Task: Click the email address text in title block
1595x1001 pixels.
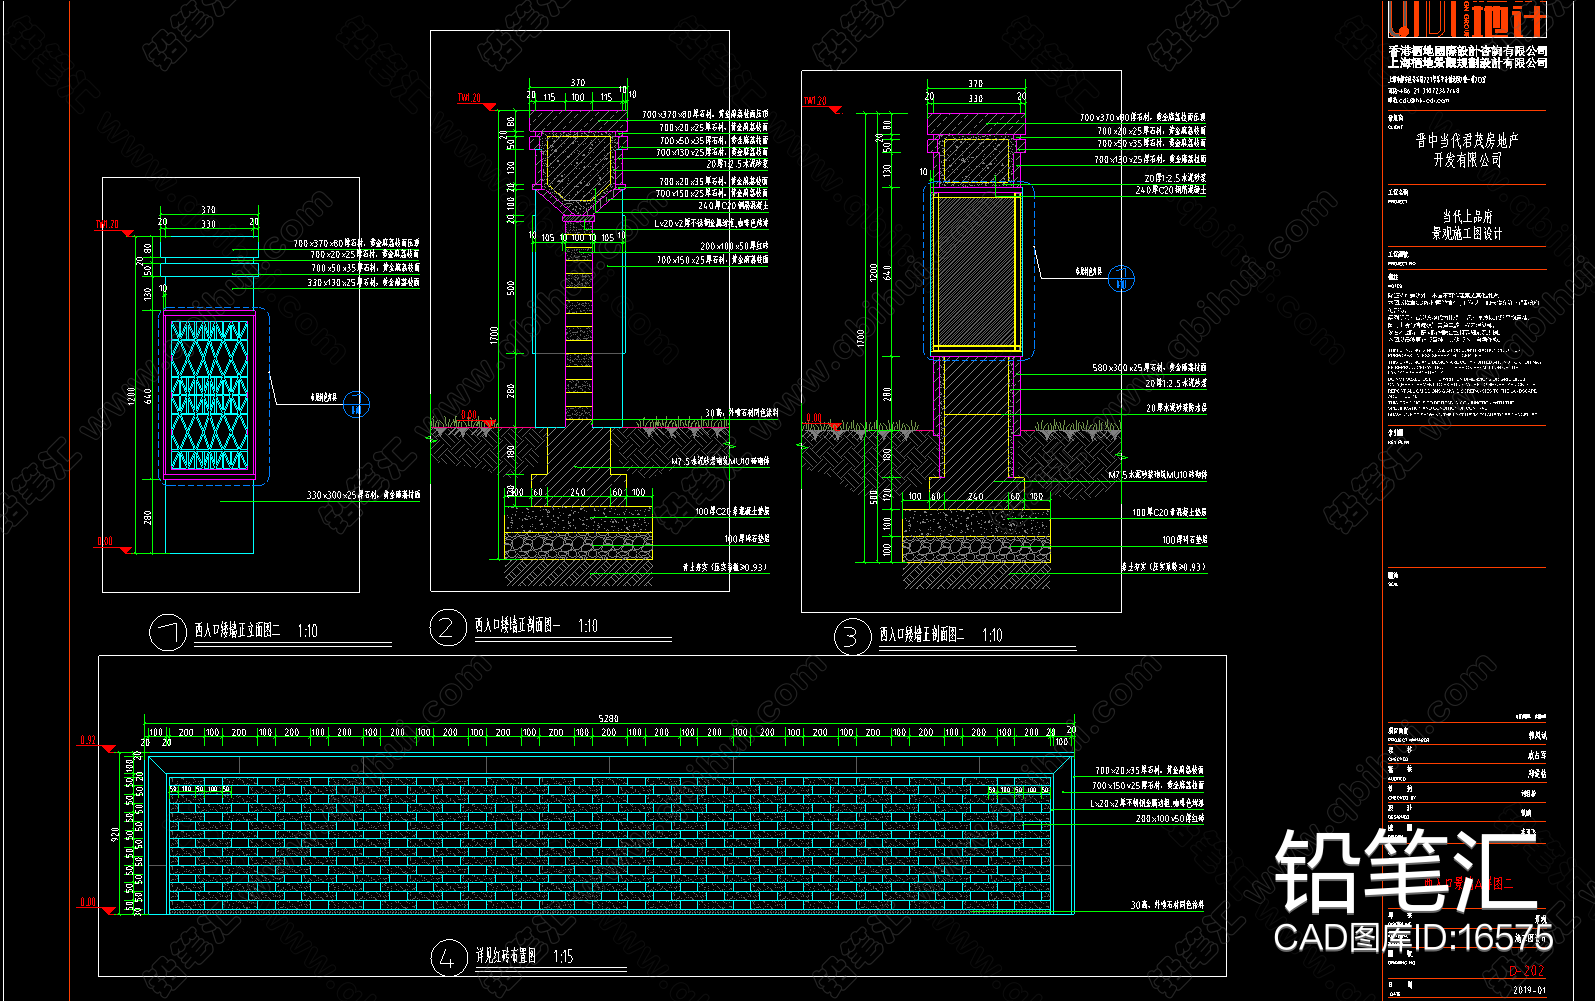Action: click(1418, 100)
